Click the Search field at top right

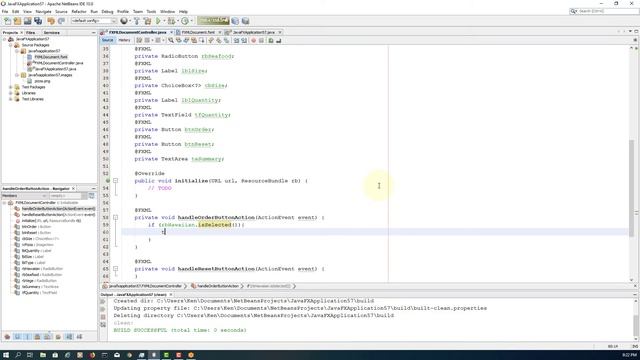[604, 11]
